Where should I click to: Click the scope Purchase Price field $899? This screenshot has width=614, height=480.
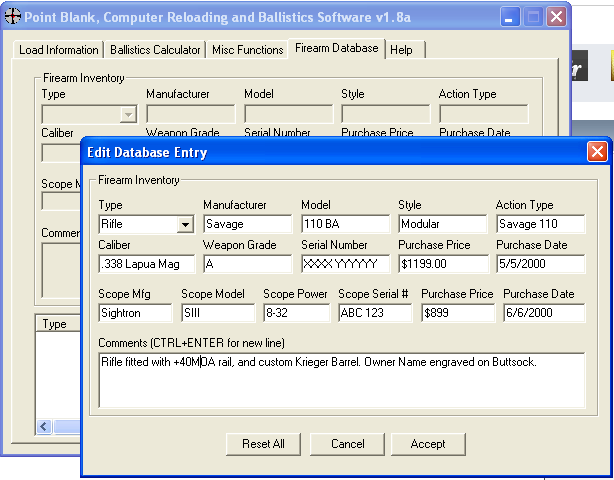click(x=458, y=313)
